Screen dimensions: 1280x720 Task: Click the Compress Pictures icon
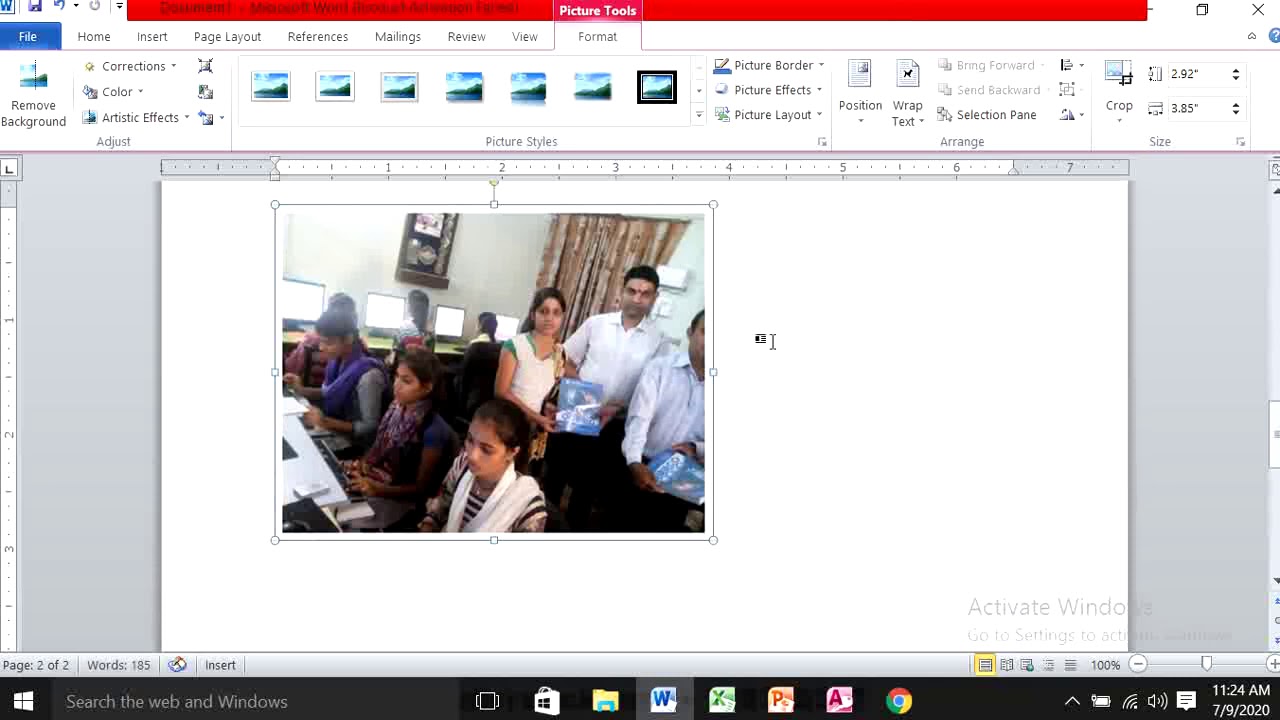pyautogui.click(x=205, y=66)
